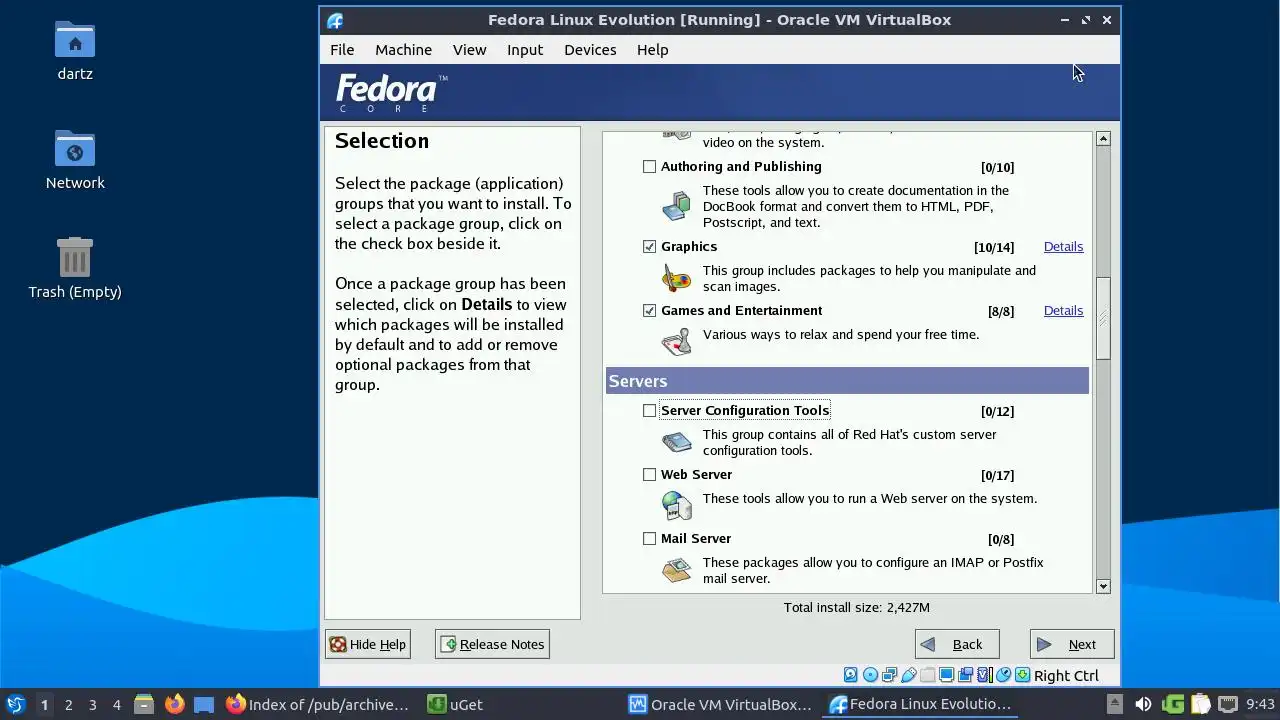Open the Release Notes
1280x720 pixels.
click(492, 644)
